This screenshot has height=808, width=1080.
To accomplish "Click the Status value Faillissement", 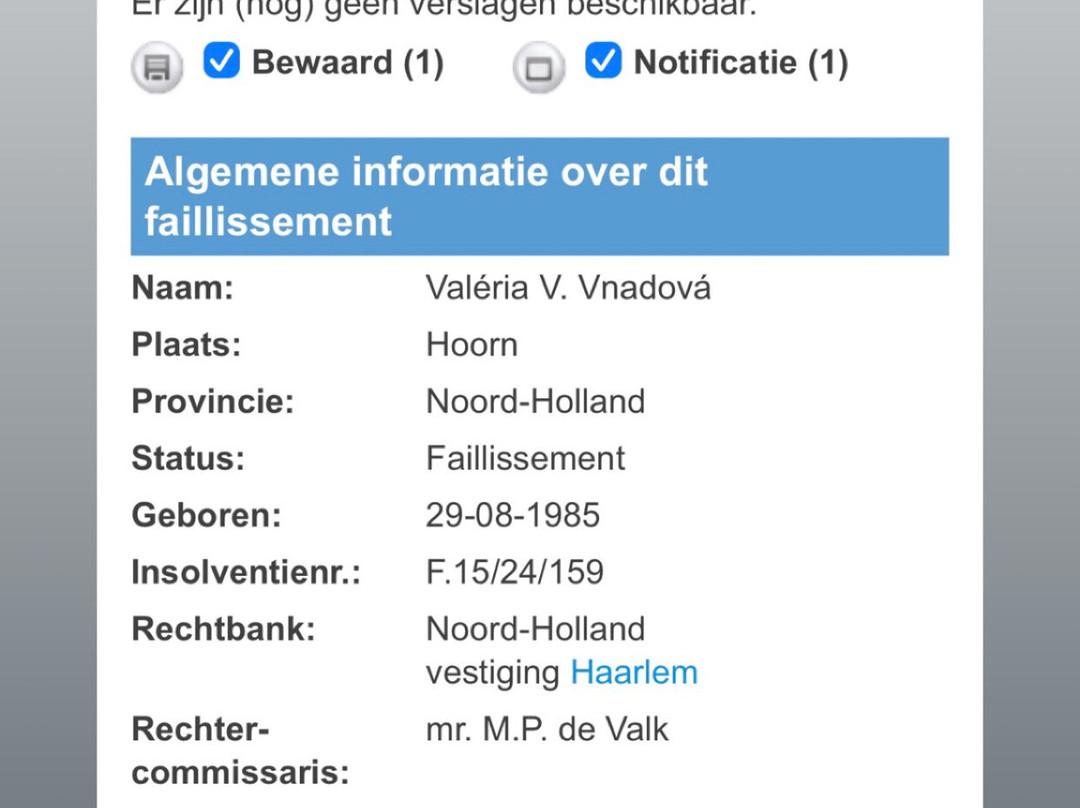I will 525,458.
